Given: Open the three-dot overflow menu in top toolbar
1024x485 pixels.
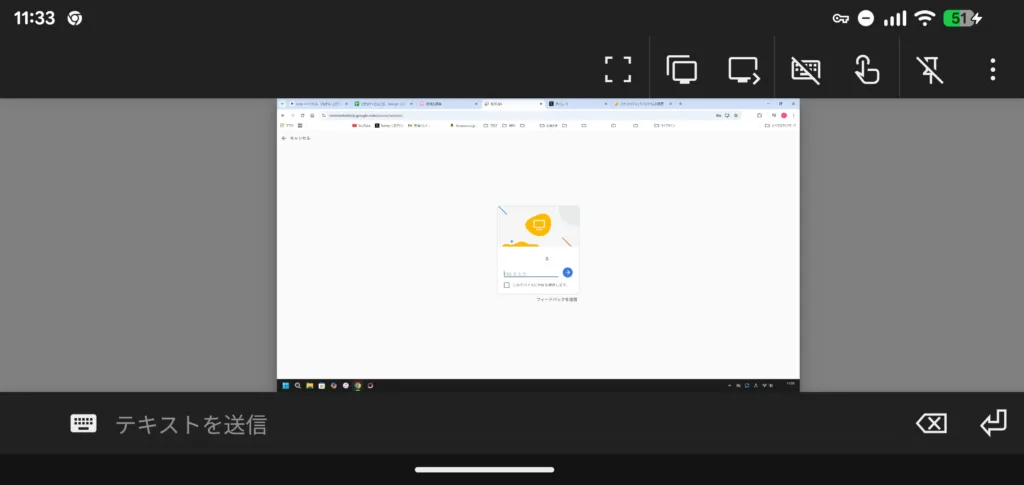Looking at the screenshot, I should [x=992, y=69].
